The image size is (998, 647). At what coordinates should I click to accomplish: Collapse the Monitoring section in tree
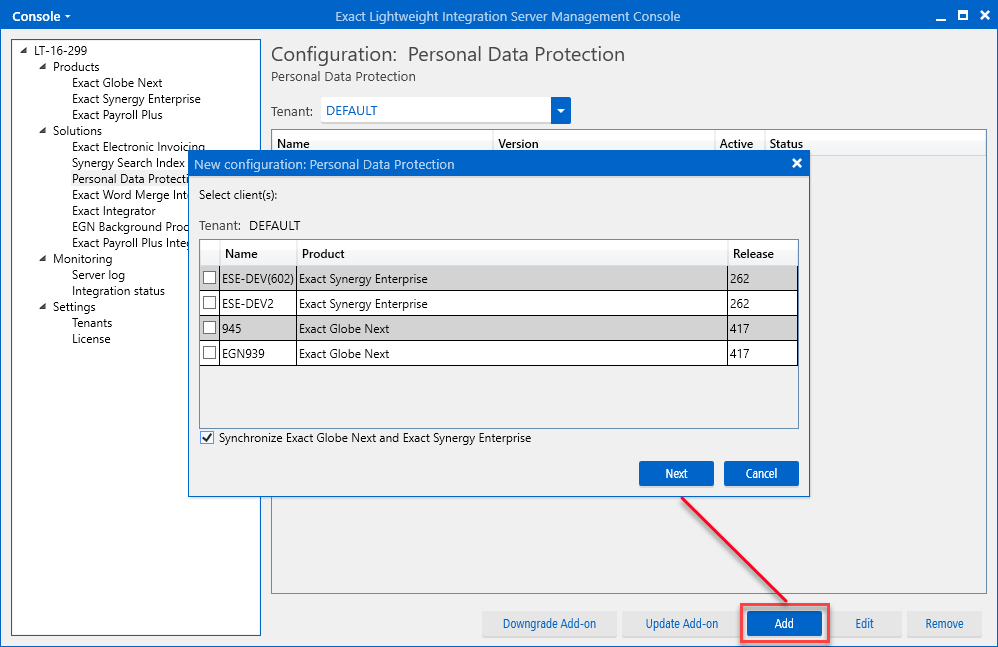tap(43, 259)
